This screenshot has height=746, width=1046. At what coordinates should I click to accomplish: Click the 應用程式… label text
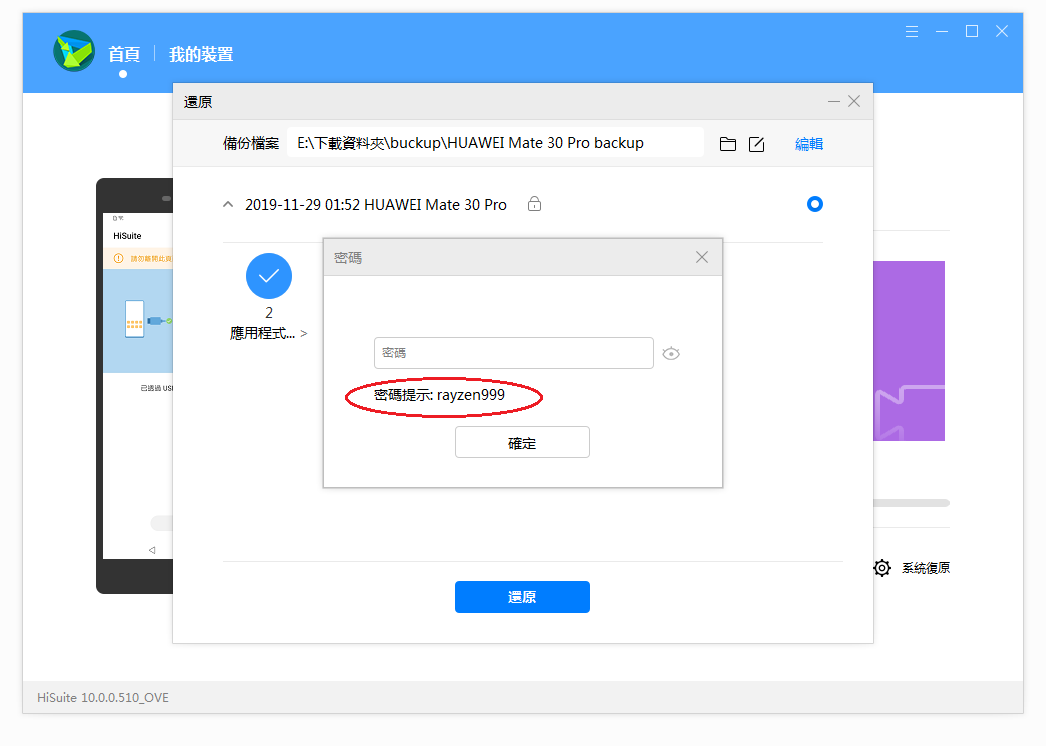point(262,333)
